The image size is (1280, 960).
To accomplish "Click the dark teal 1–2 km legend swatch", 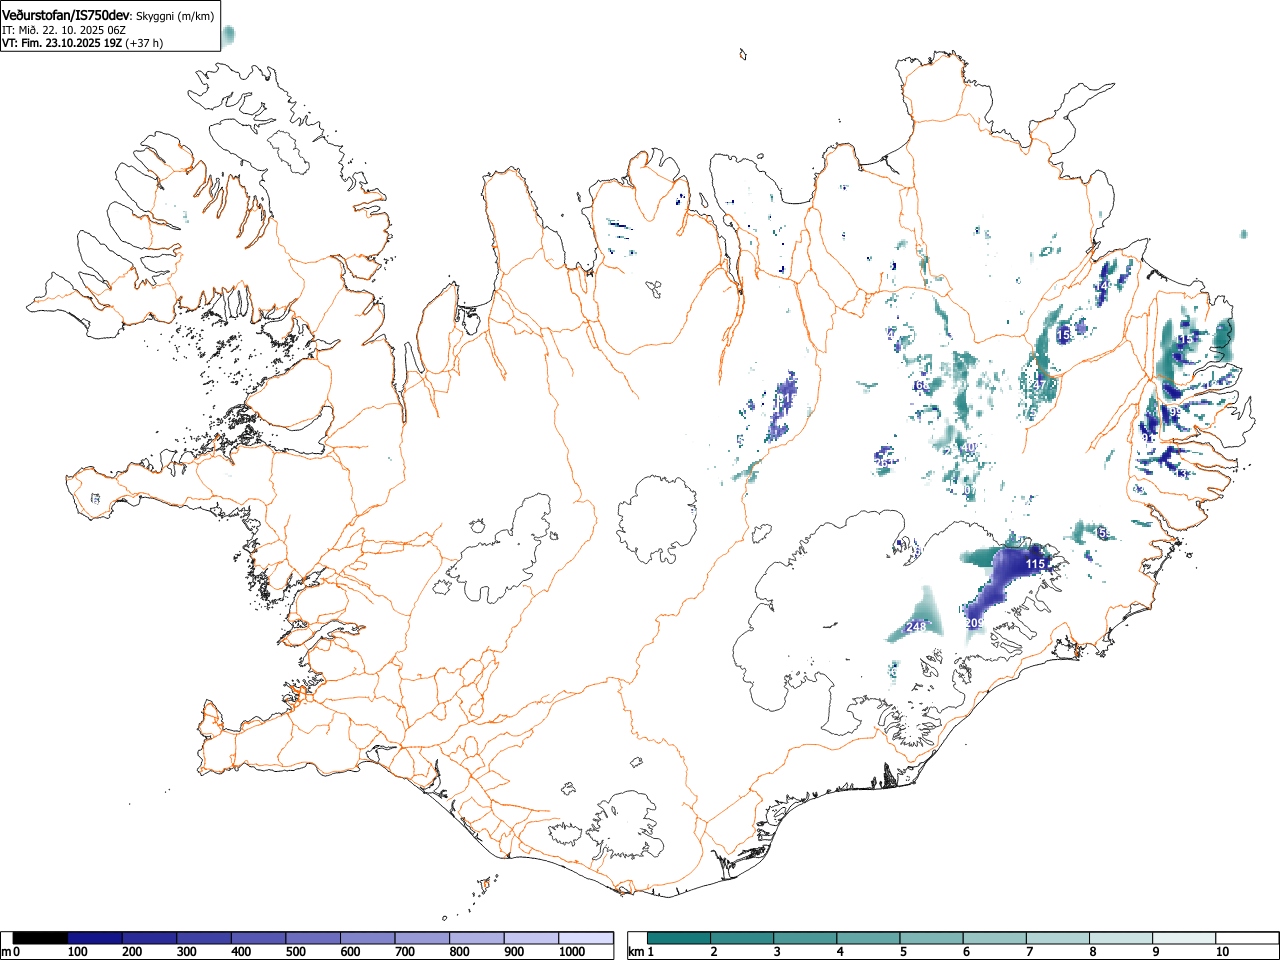I will 679,938.
